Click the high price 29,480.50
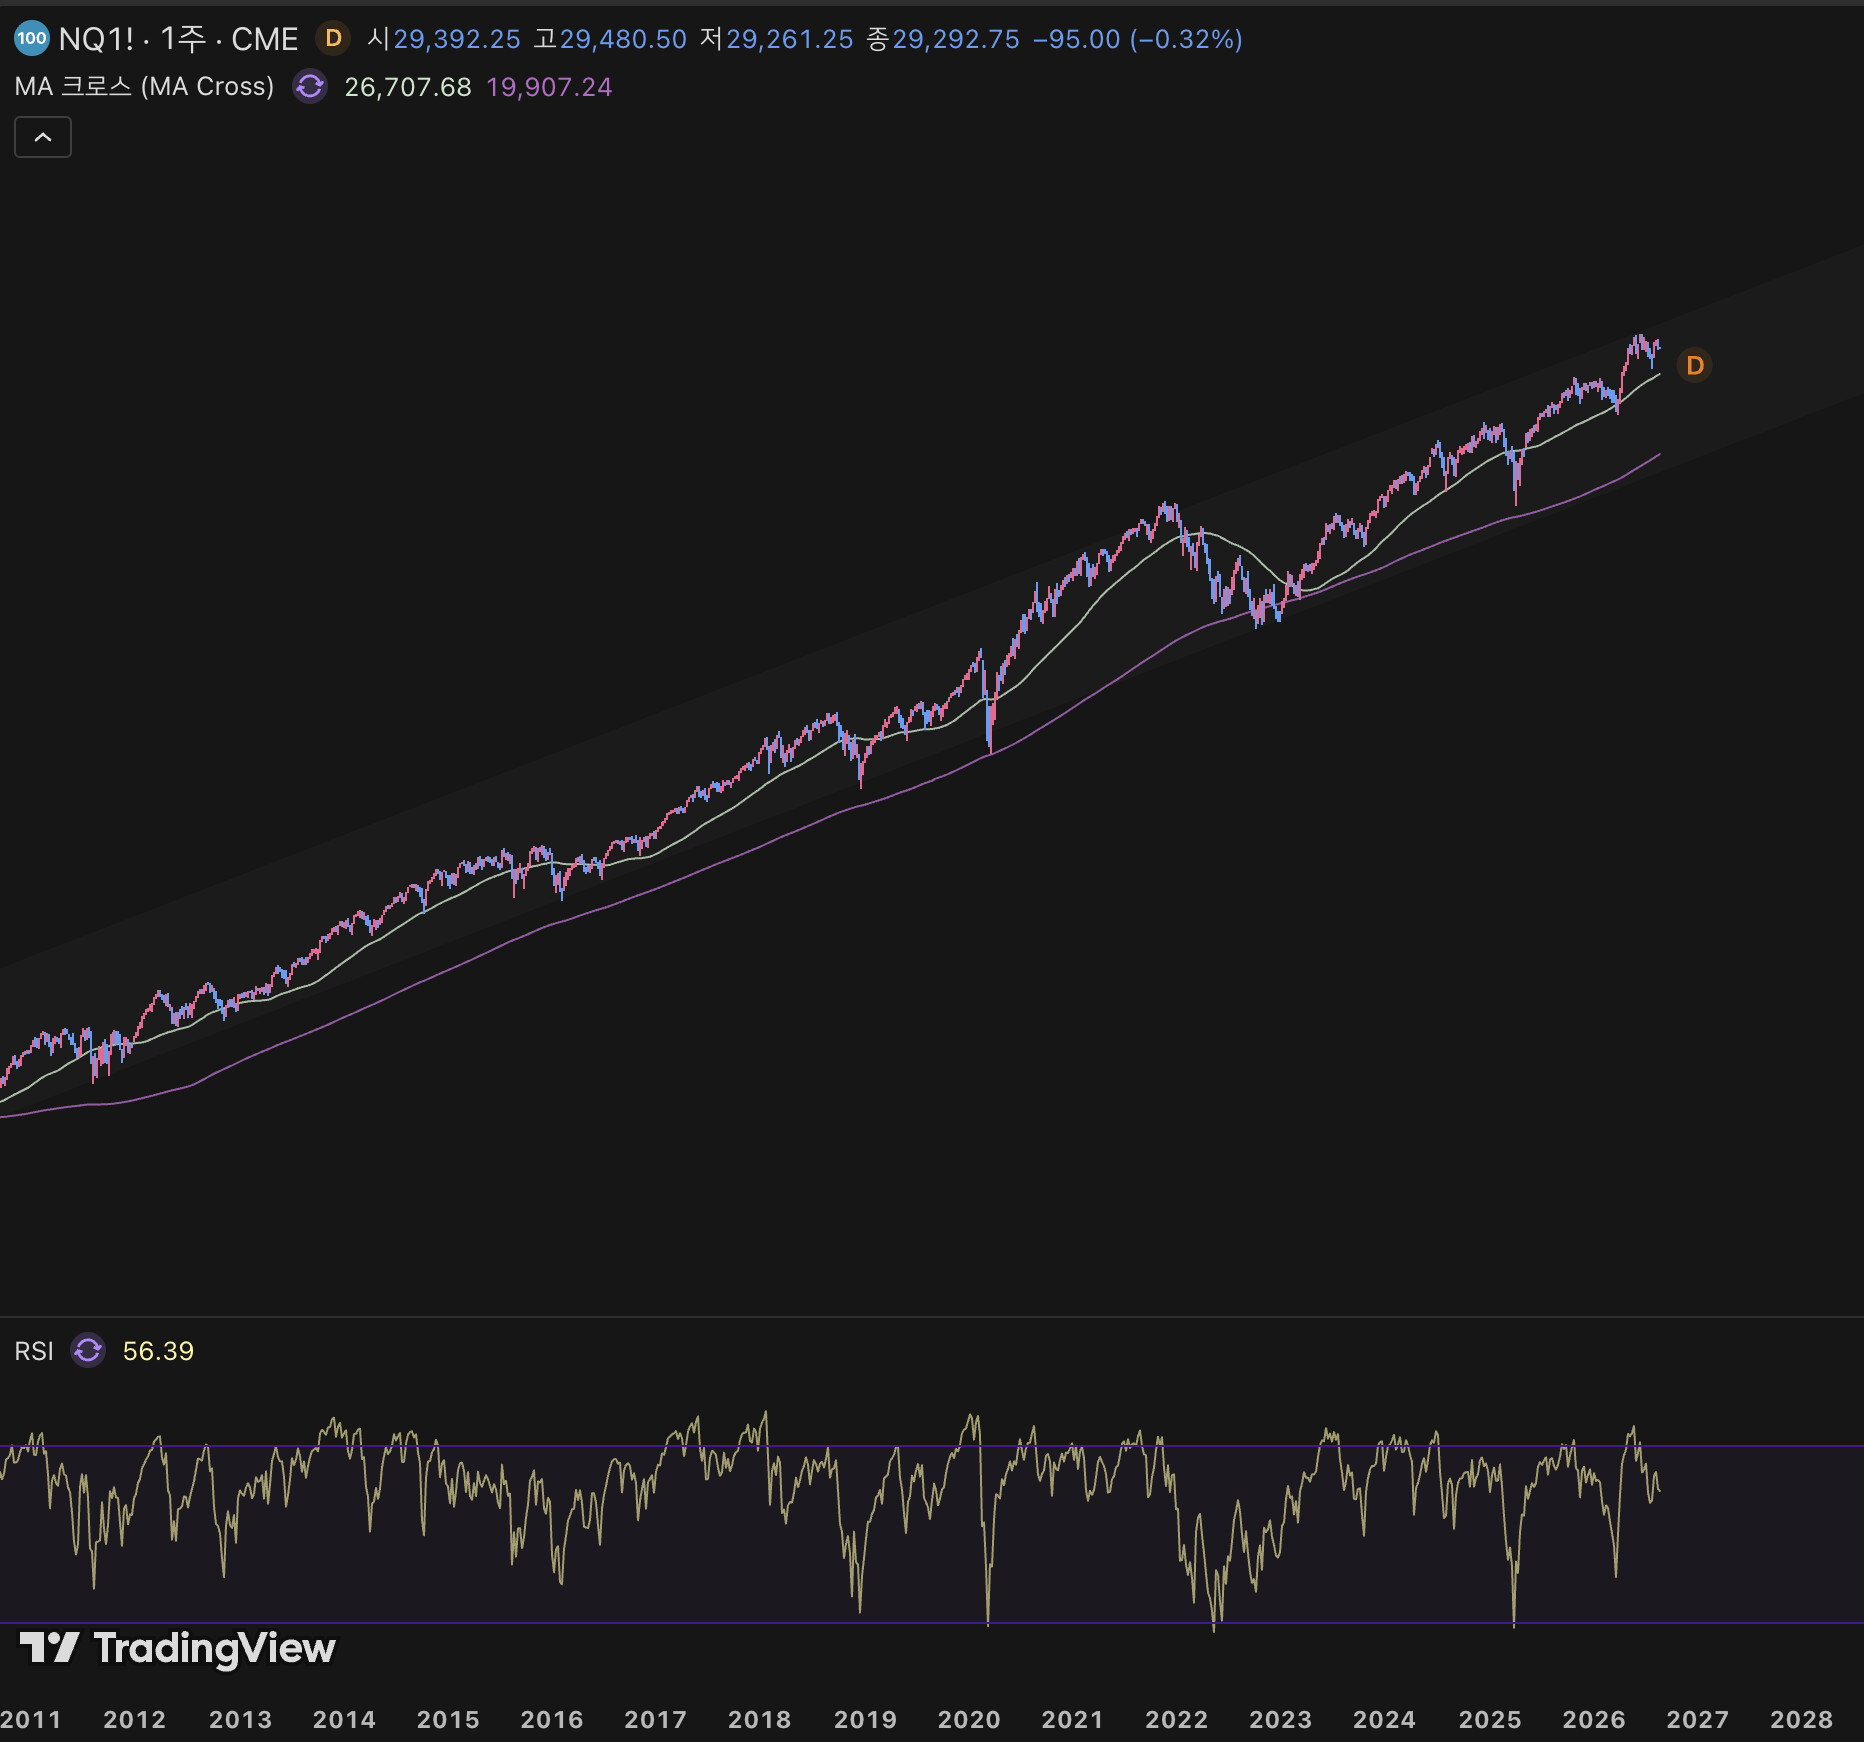The image size is (1864, 1742). tap(623, 39)
